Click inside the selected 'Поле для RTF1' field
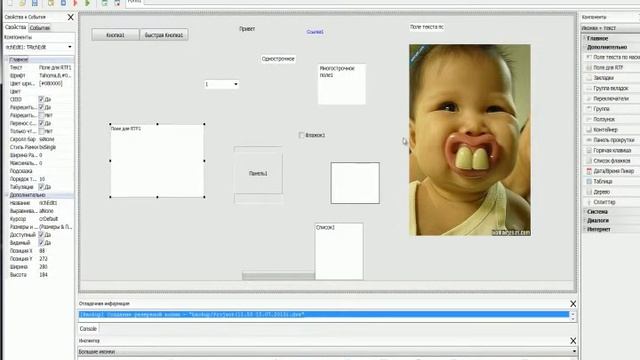 tap(157, 161)
